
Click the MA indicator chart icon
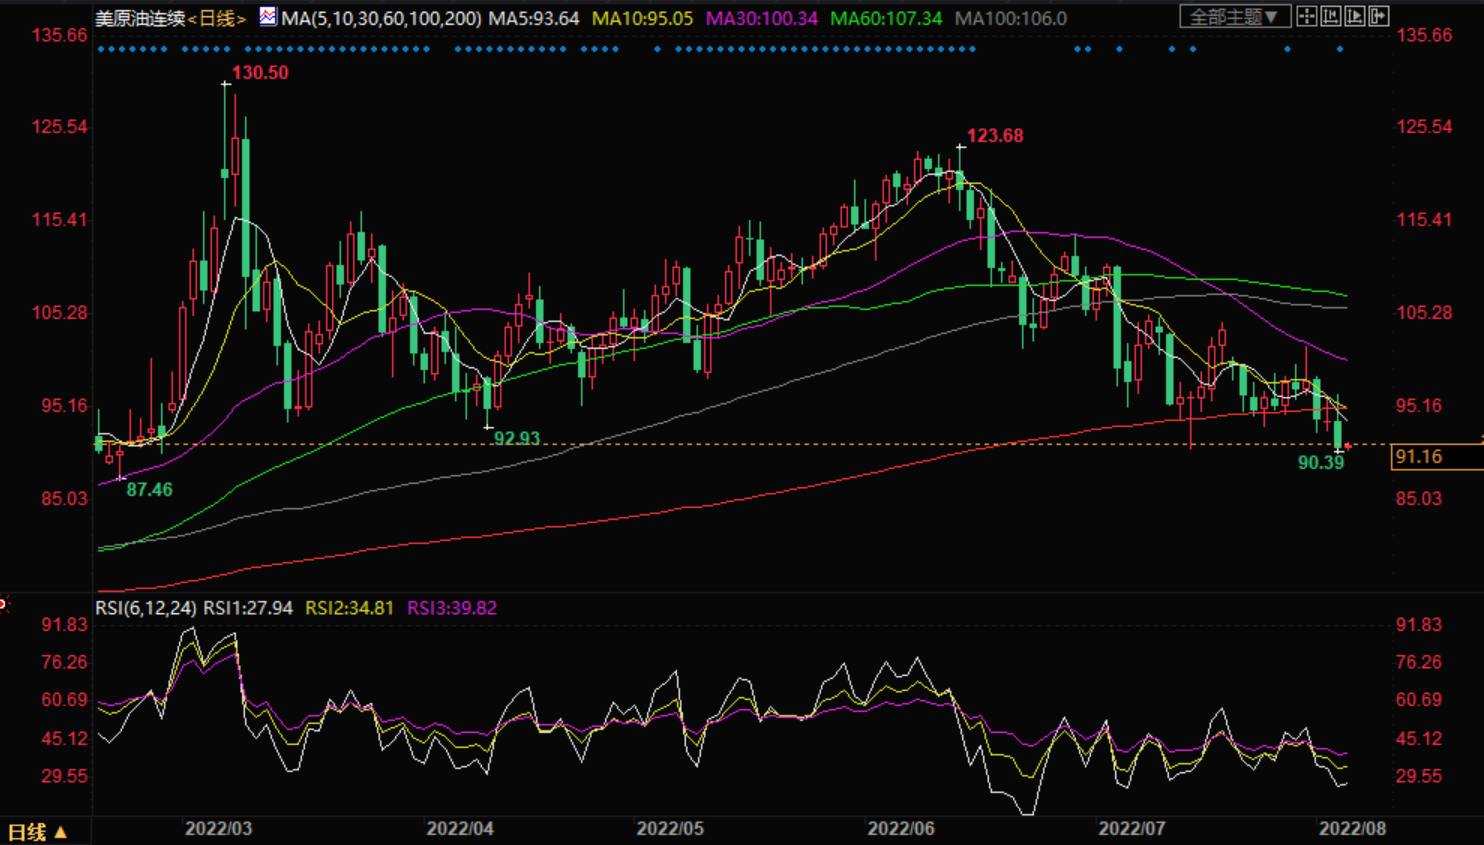click(x=268, y=16)
